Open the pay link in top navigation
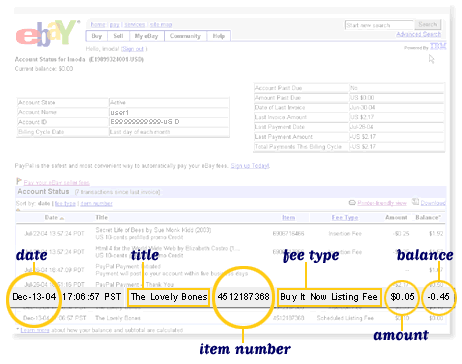 [x=114, y=25]
